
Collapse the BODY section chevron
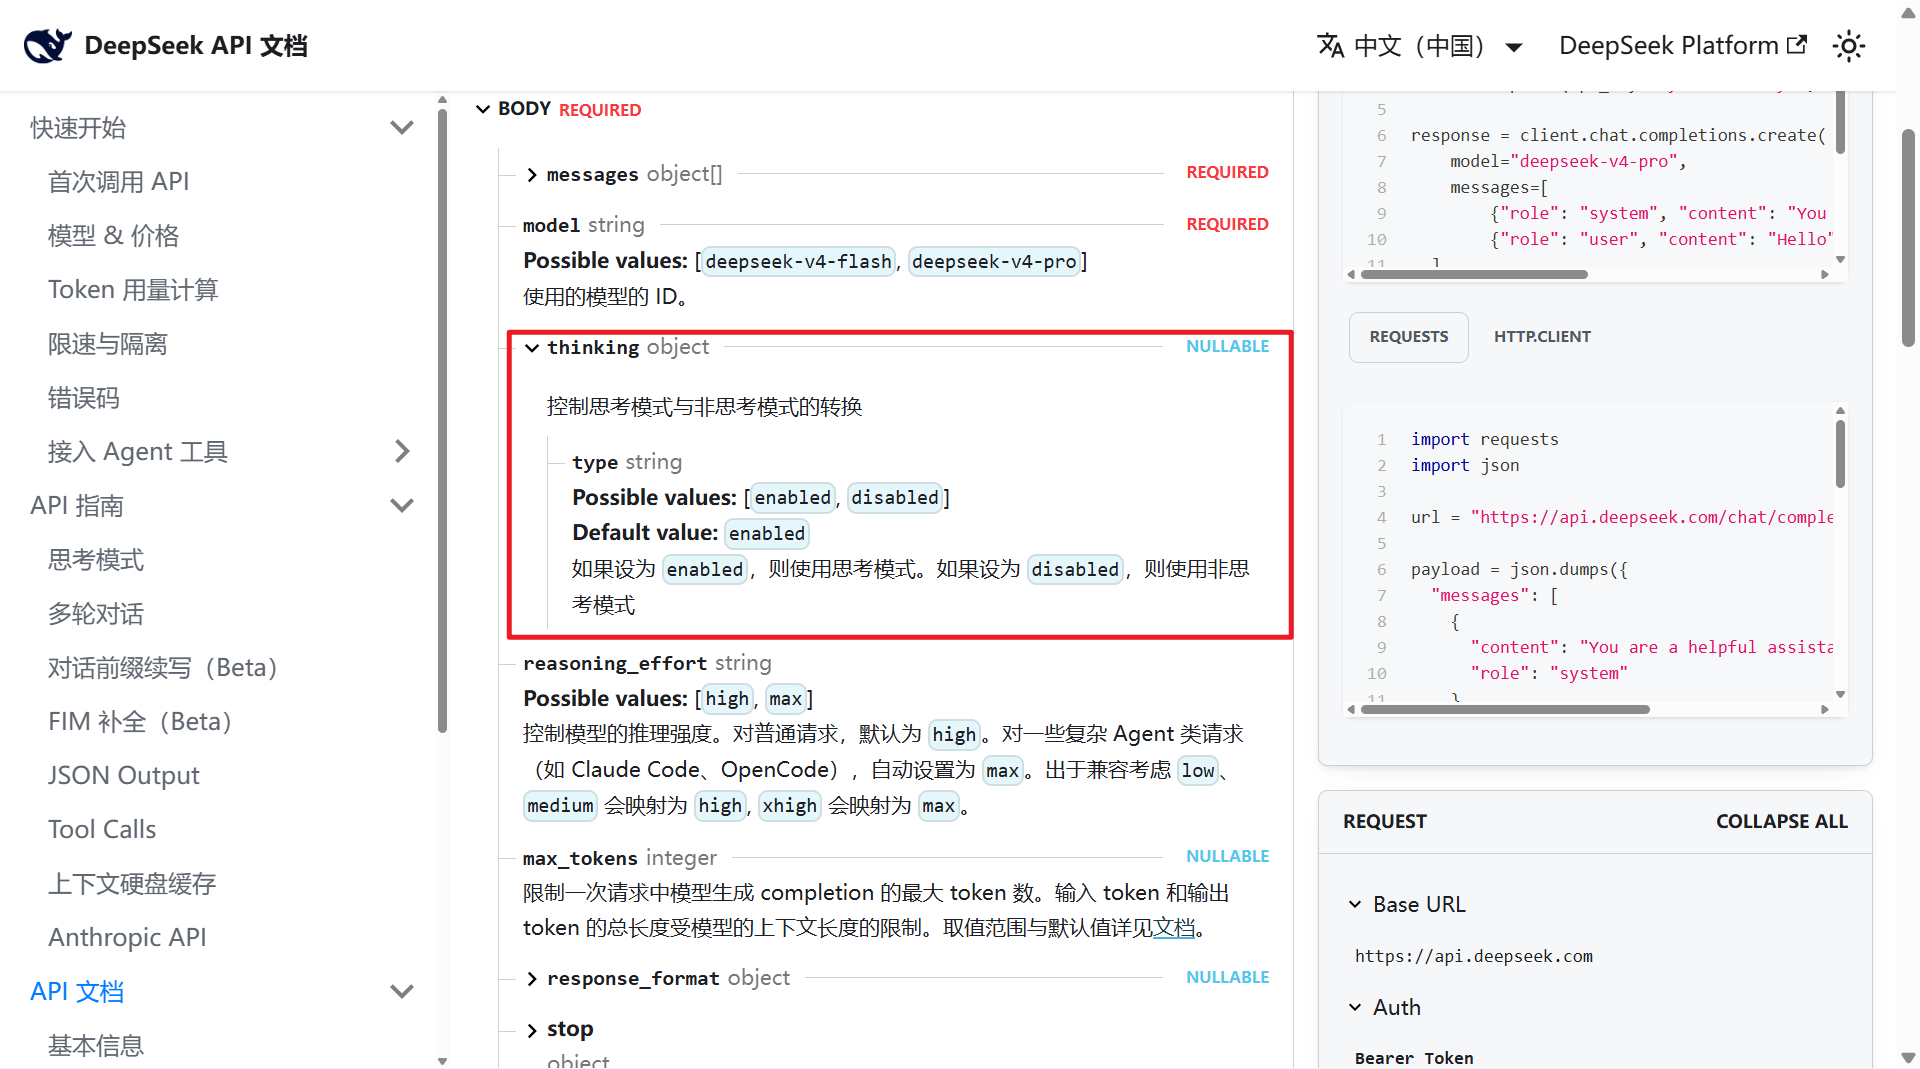[483, 109]
